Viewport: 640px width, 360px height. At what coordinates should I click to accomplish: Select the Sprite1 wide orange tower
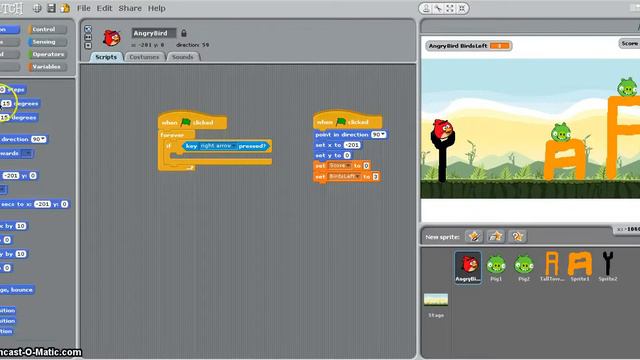[580, 267]
